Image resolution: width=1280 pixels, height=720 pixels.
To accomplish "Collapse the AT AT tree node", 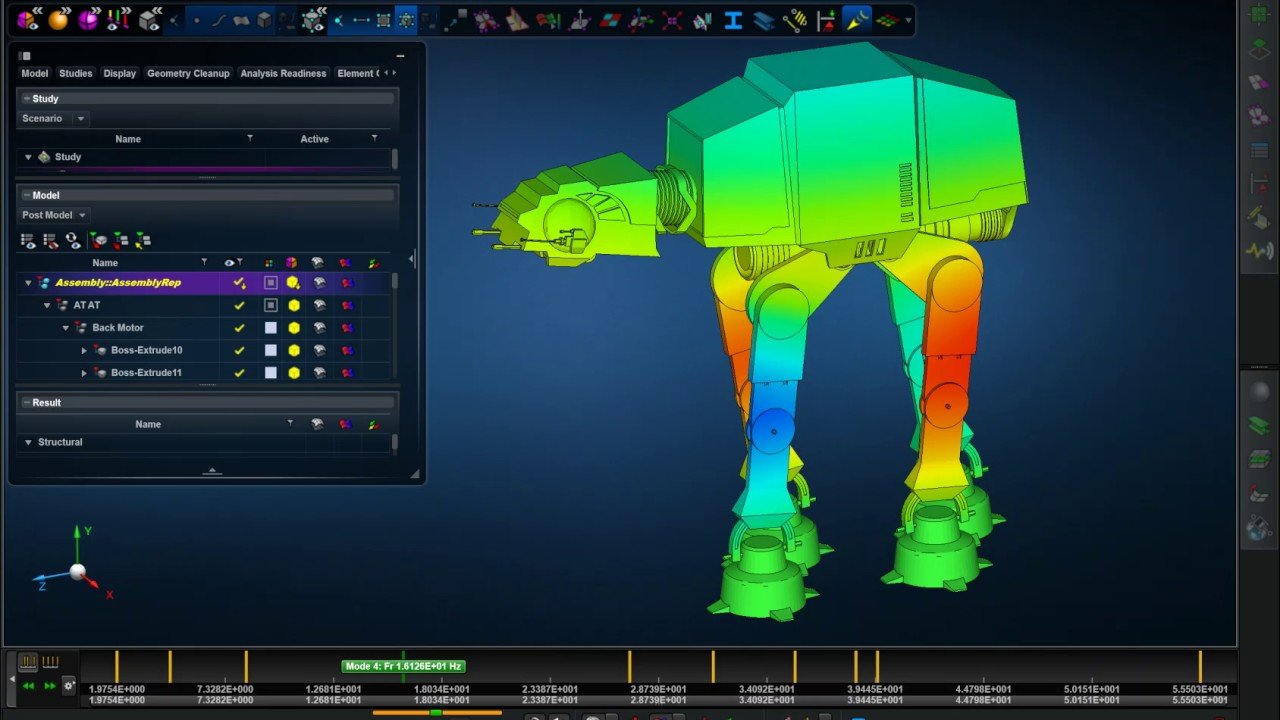I will [47, 305].
